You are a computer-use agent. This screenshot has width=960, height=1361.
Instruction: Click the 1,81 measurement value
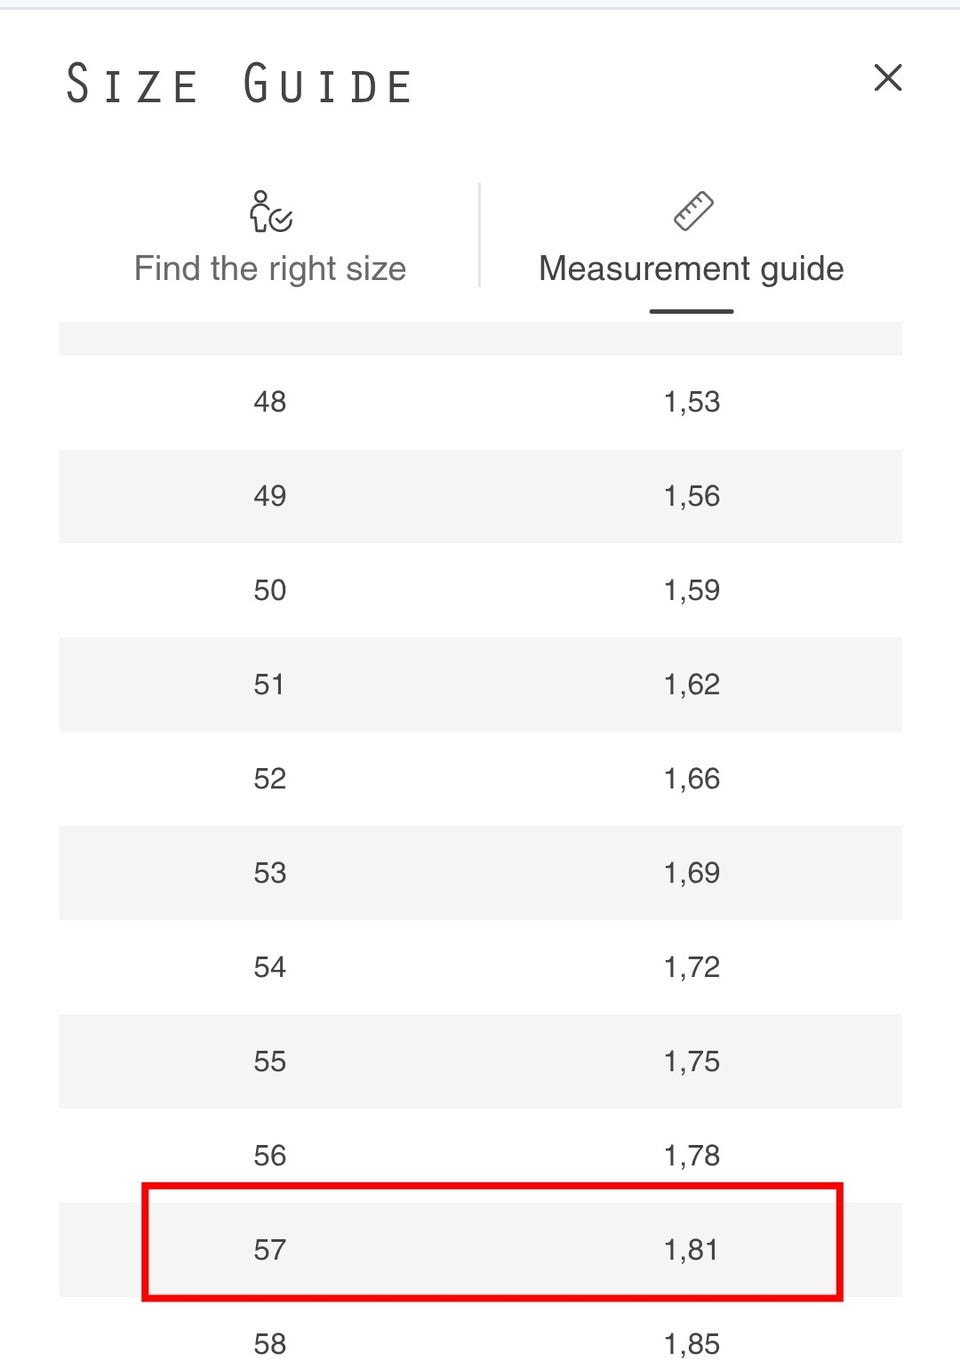pyautogui.click(x=691, y=1250)
